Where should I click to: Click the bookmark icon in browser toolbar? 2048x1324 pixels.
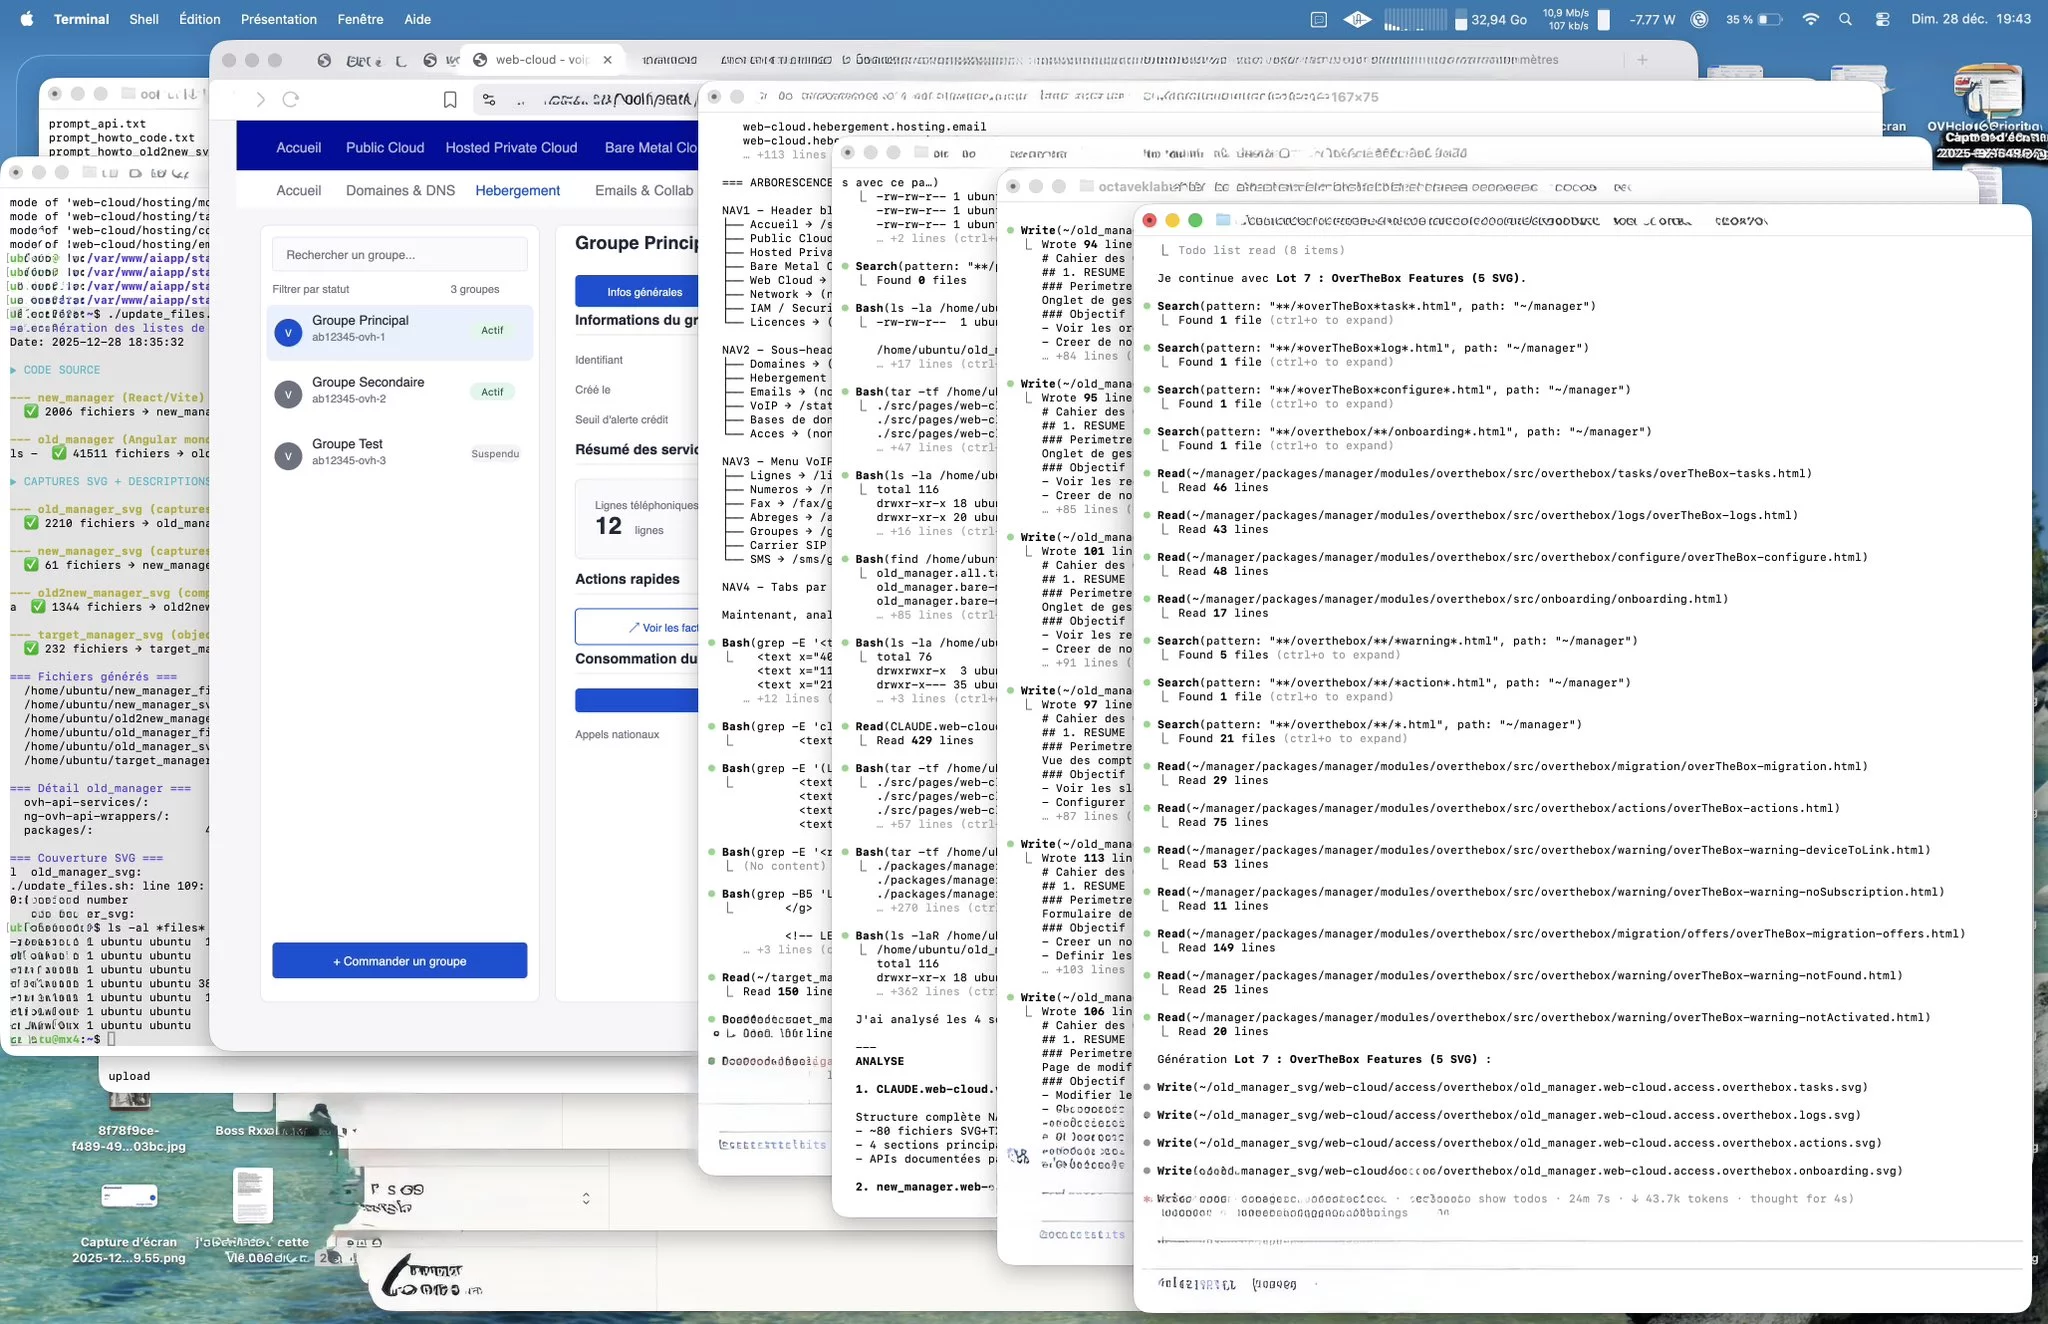(450, 99)
